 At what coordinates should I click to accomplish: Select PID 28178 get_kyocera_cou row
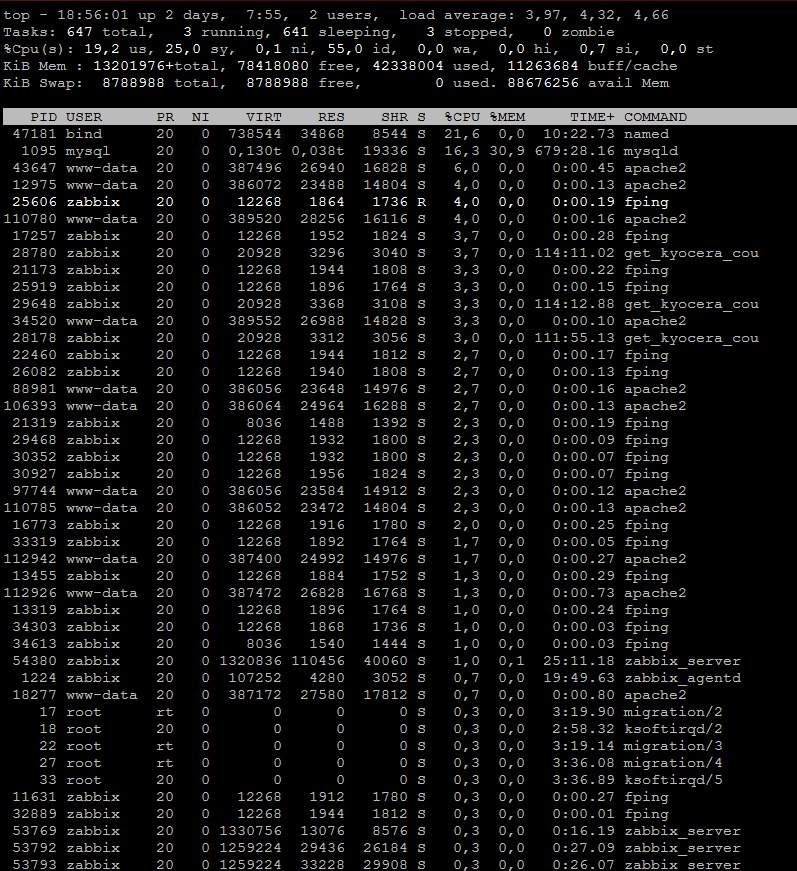[x=398, y=338]
